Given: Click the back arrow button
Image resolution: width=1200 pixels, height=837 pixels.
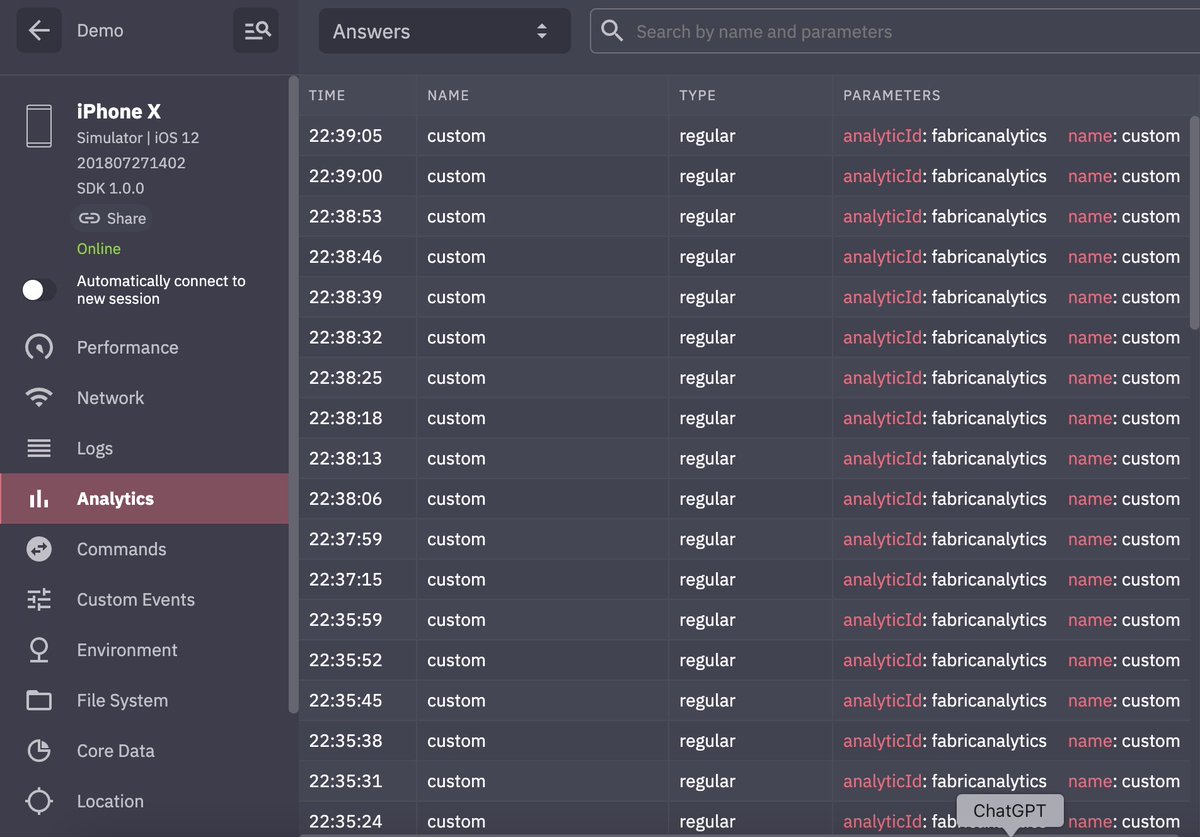Looking at the screenshot, I should [x=39, y=31].
